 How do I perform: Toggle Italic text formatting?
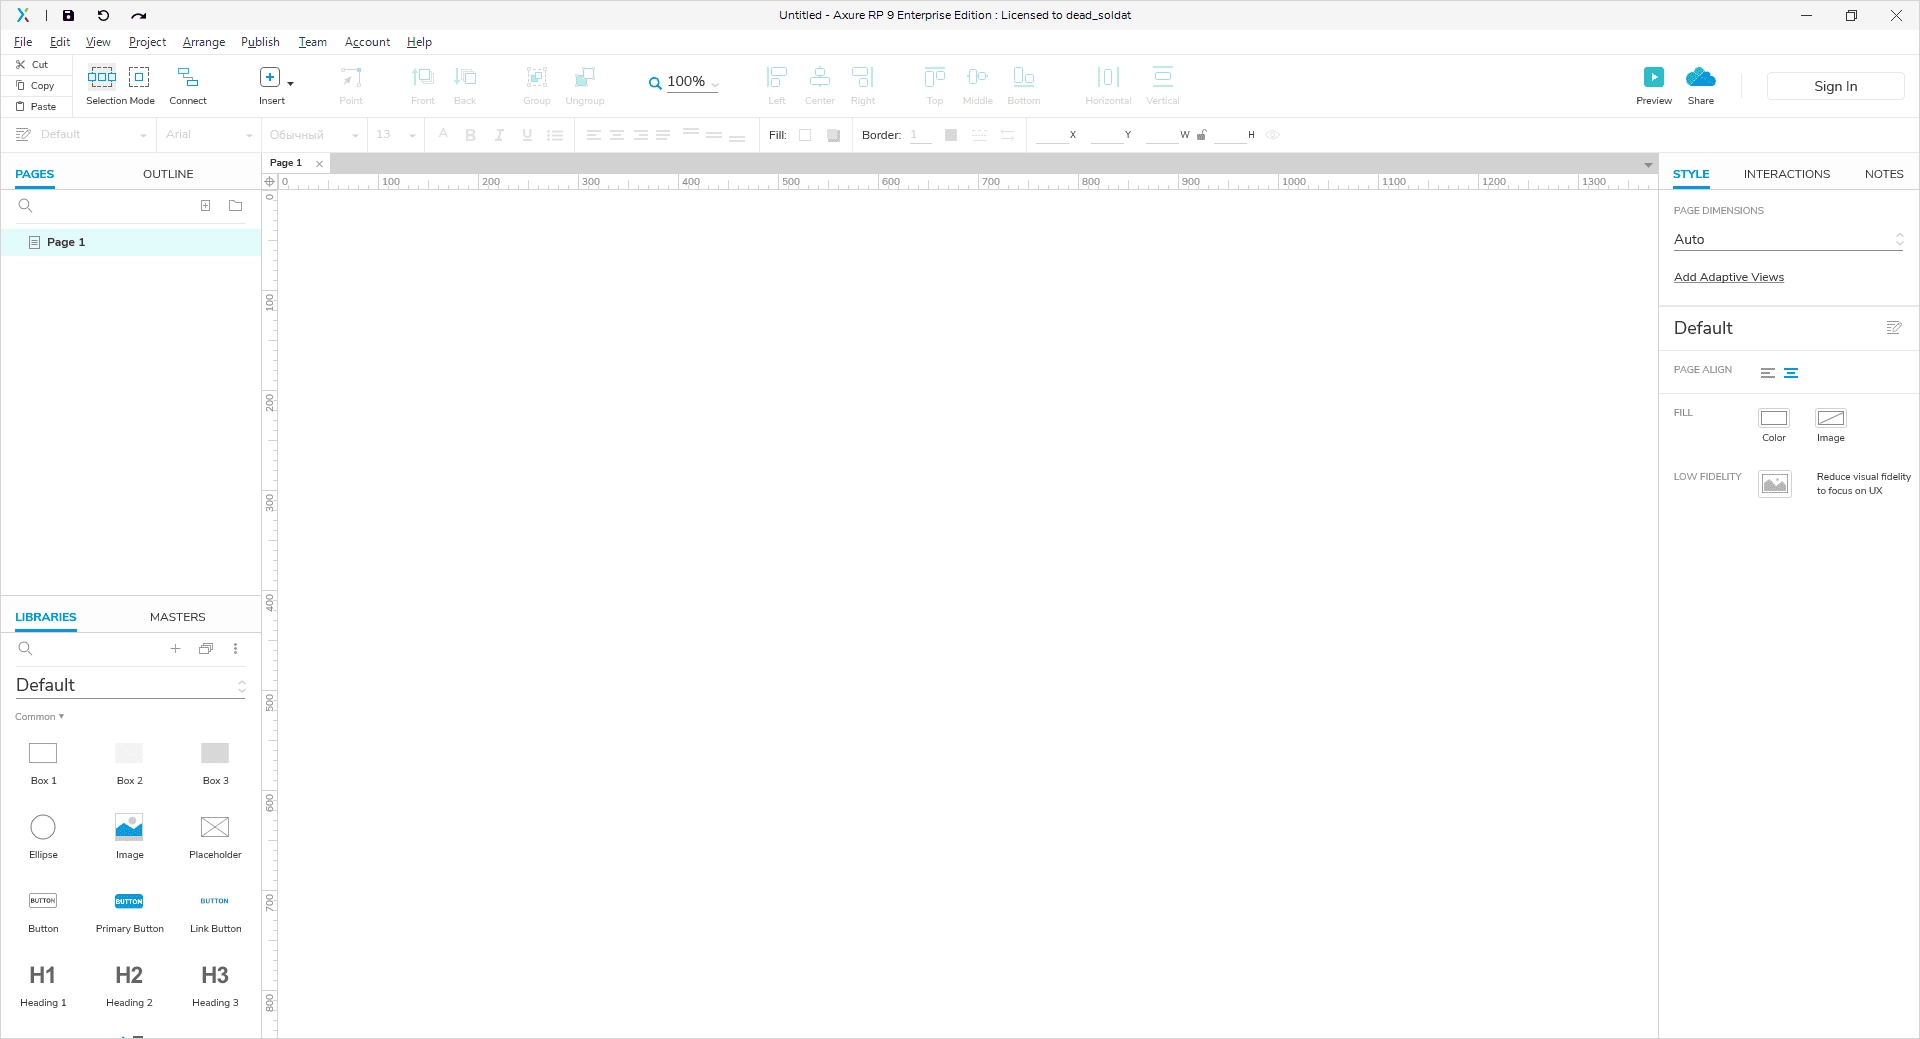tap(499, 135)
